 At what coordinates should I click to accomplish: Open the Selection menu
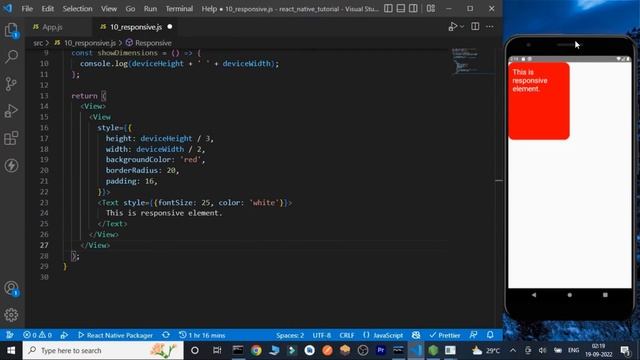click(77, 9)
